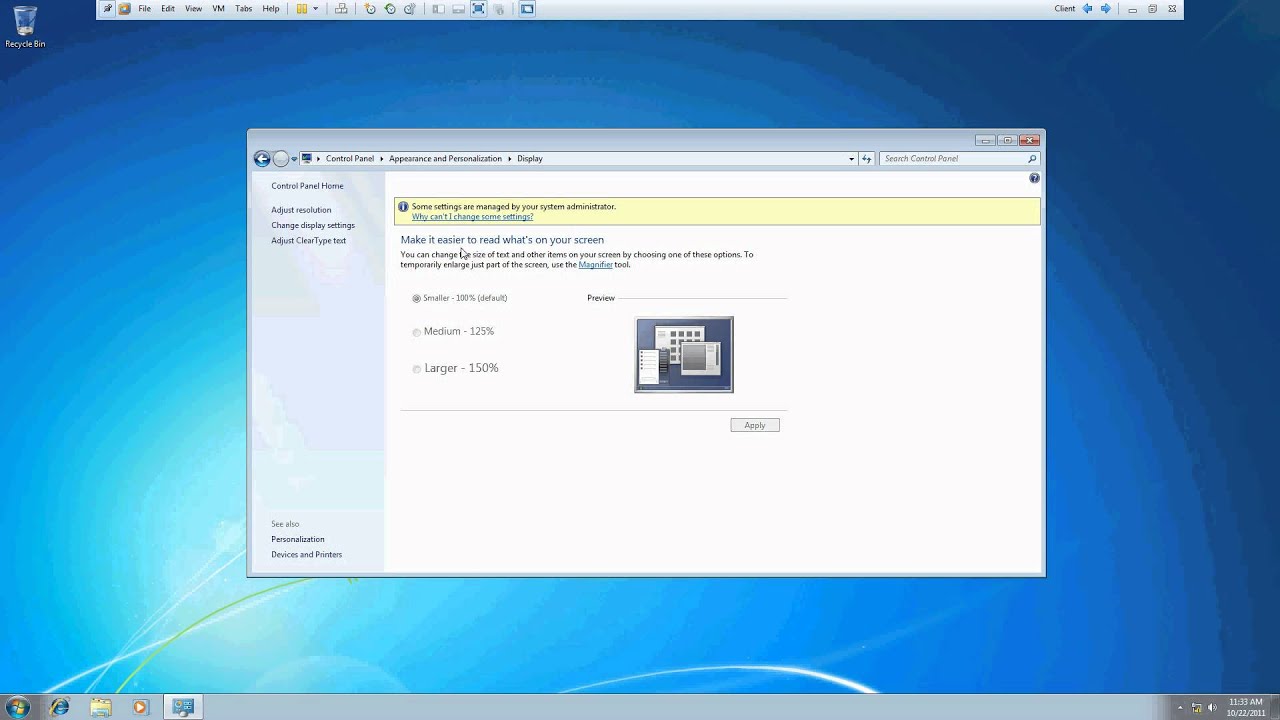Open the Recycle Bin desktop icon
1280x720 pixels.
pos(25,26)
